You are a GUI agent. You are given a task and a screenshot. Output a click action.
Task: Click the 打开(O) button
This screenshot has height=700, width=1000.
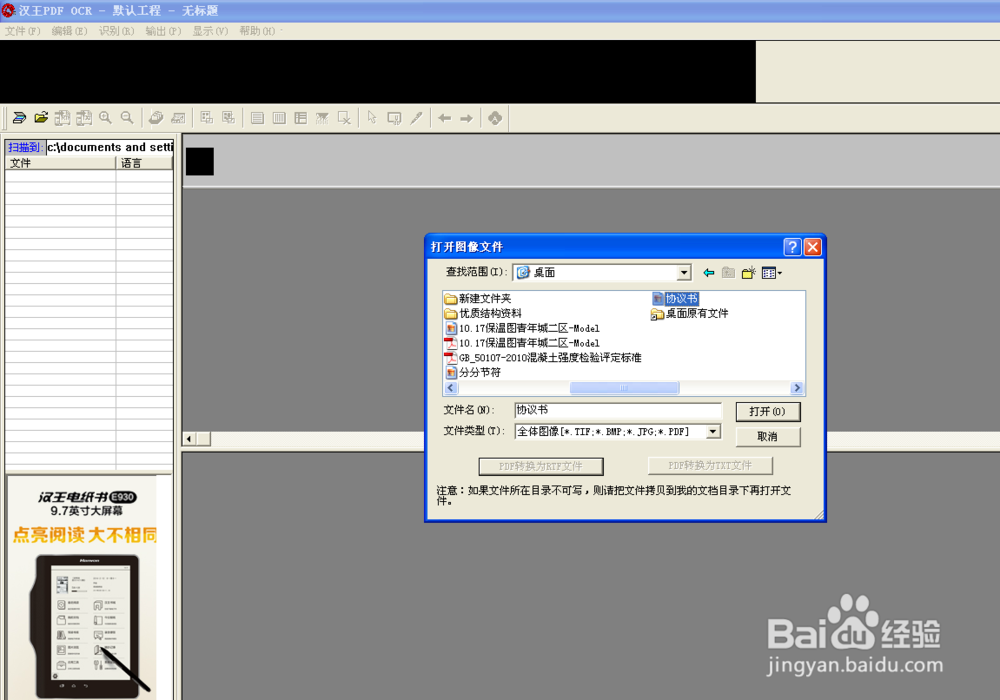(x=768, y=411)
